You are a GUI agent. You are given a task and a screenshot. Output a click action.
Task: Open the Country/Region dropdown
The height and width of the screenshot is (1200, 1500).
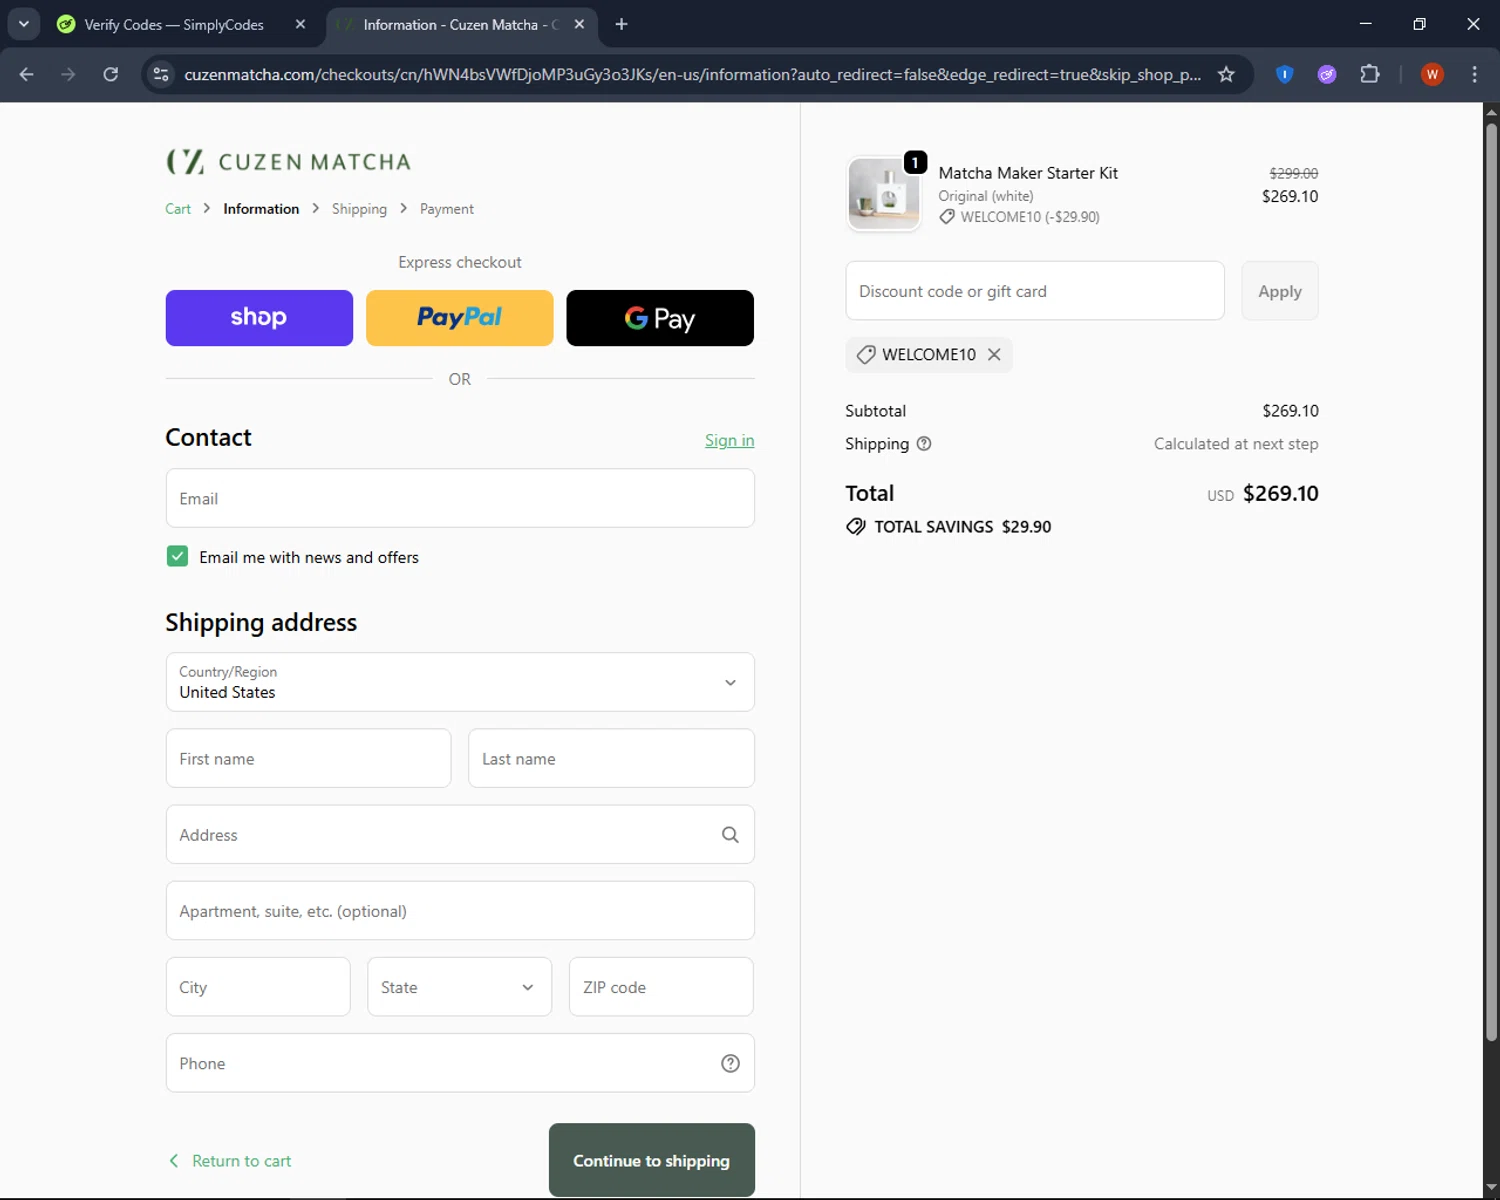click(460, 682)
